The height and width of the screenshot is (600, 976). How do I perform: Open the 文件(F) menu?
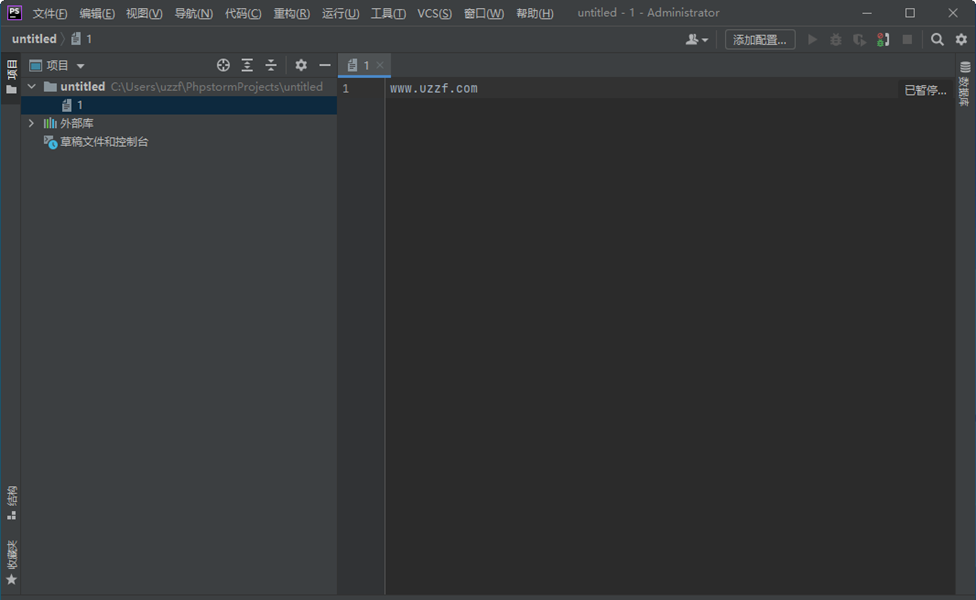point(50,13)
